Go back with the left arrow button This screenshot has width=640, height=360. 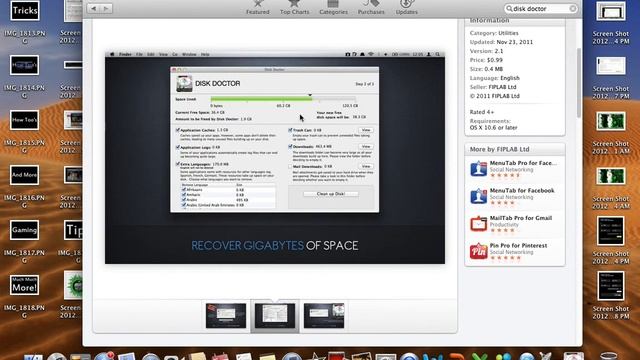click(94, 8)
